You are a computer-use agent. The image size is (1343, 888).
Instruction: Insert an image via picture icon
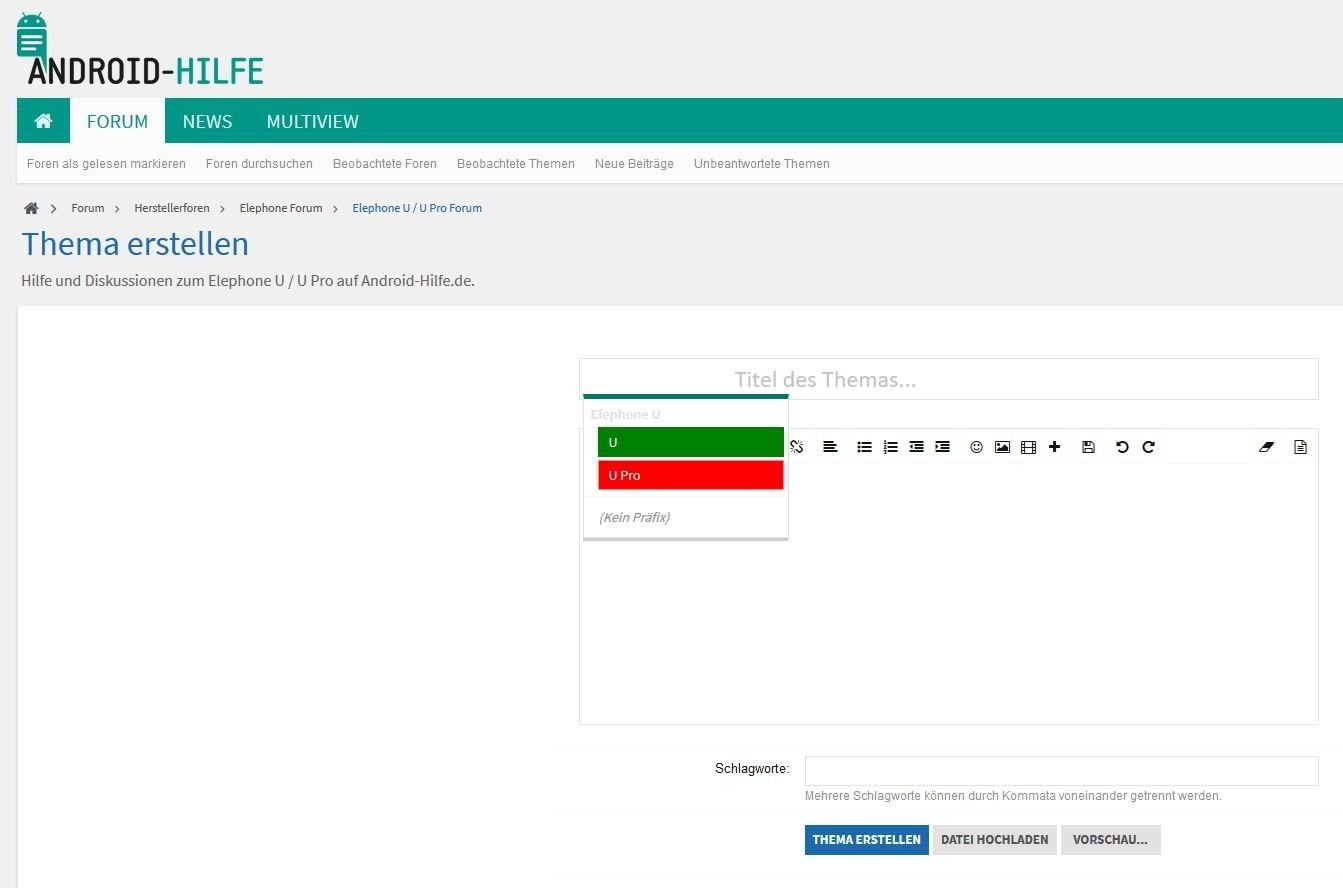tap(1002, 447)
